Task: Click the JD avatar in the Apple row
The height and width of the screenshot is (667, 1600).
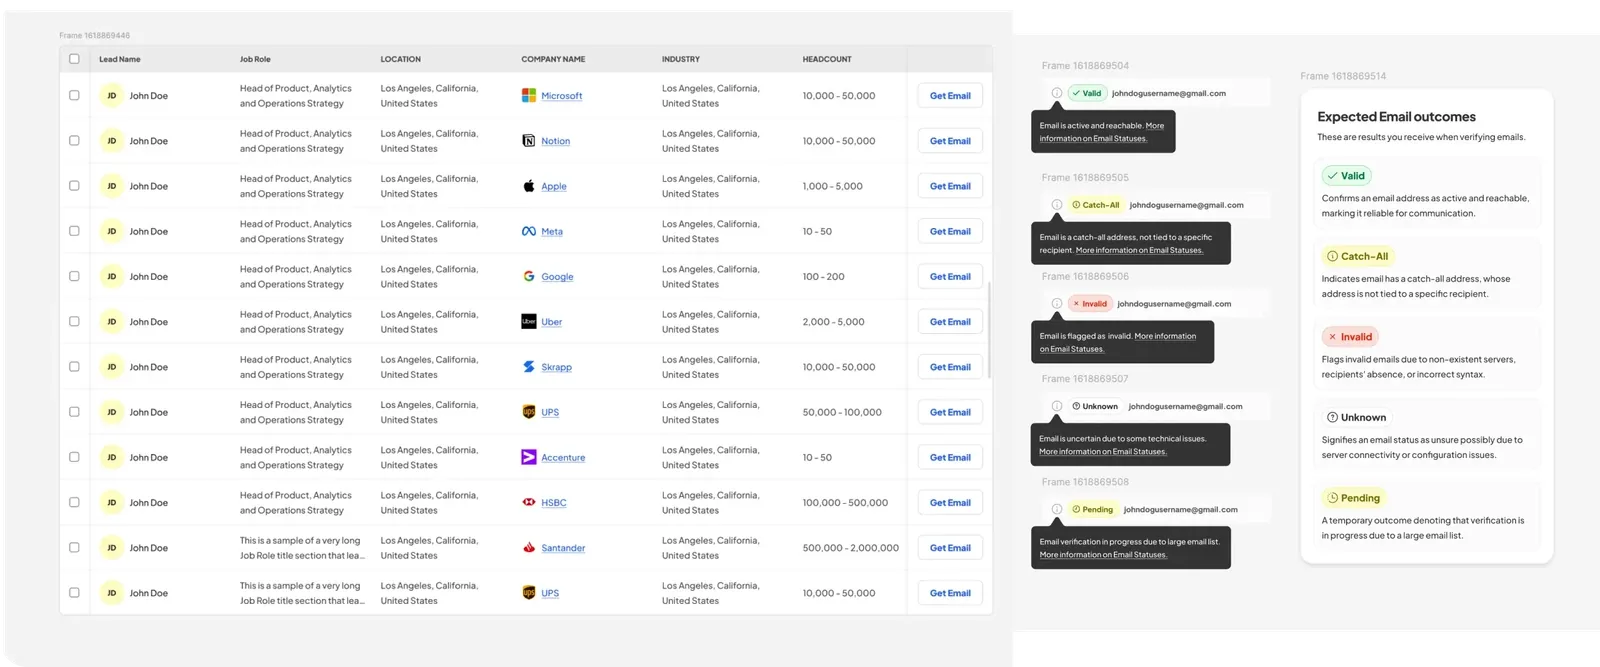Action: [111, 186]
